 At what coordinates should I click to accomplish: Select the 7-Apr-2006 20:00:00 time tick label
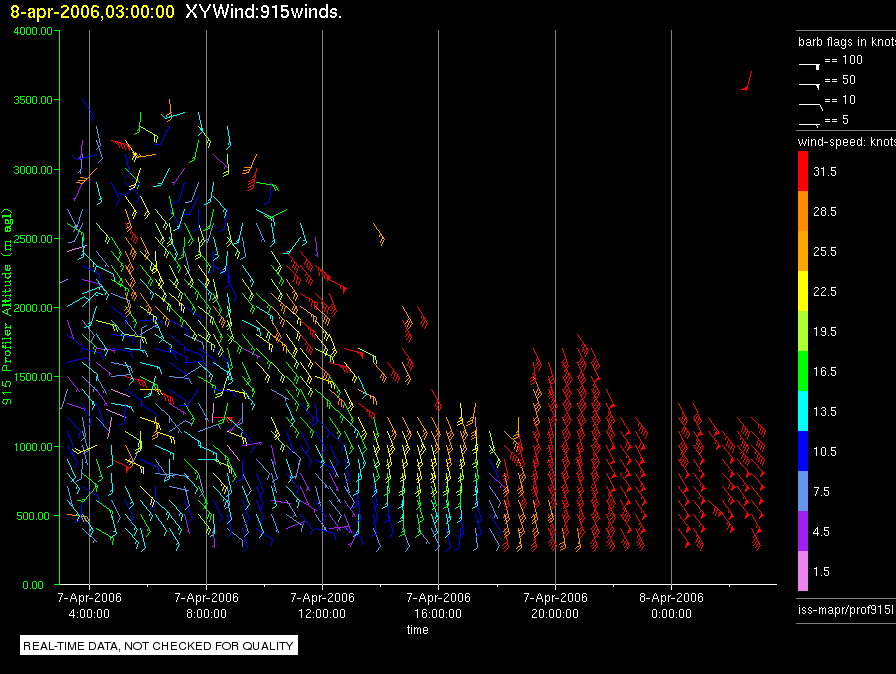[554, 604]
